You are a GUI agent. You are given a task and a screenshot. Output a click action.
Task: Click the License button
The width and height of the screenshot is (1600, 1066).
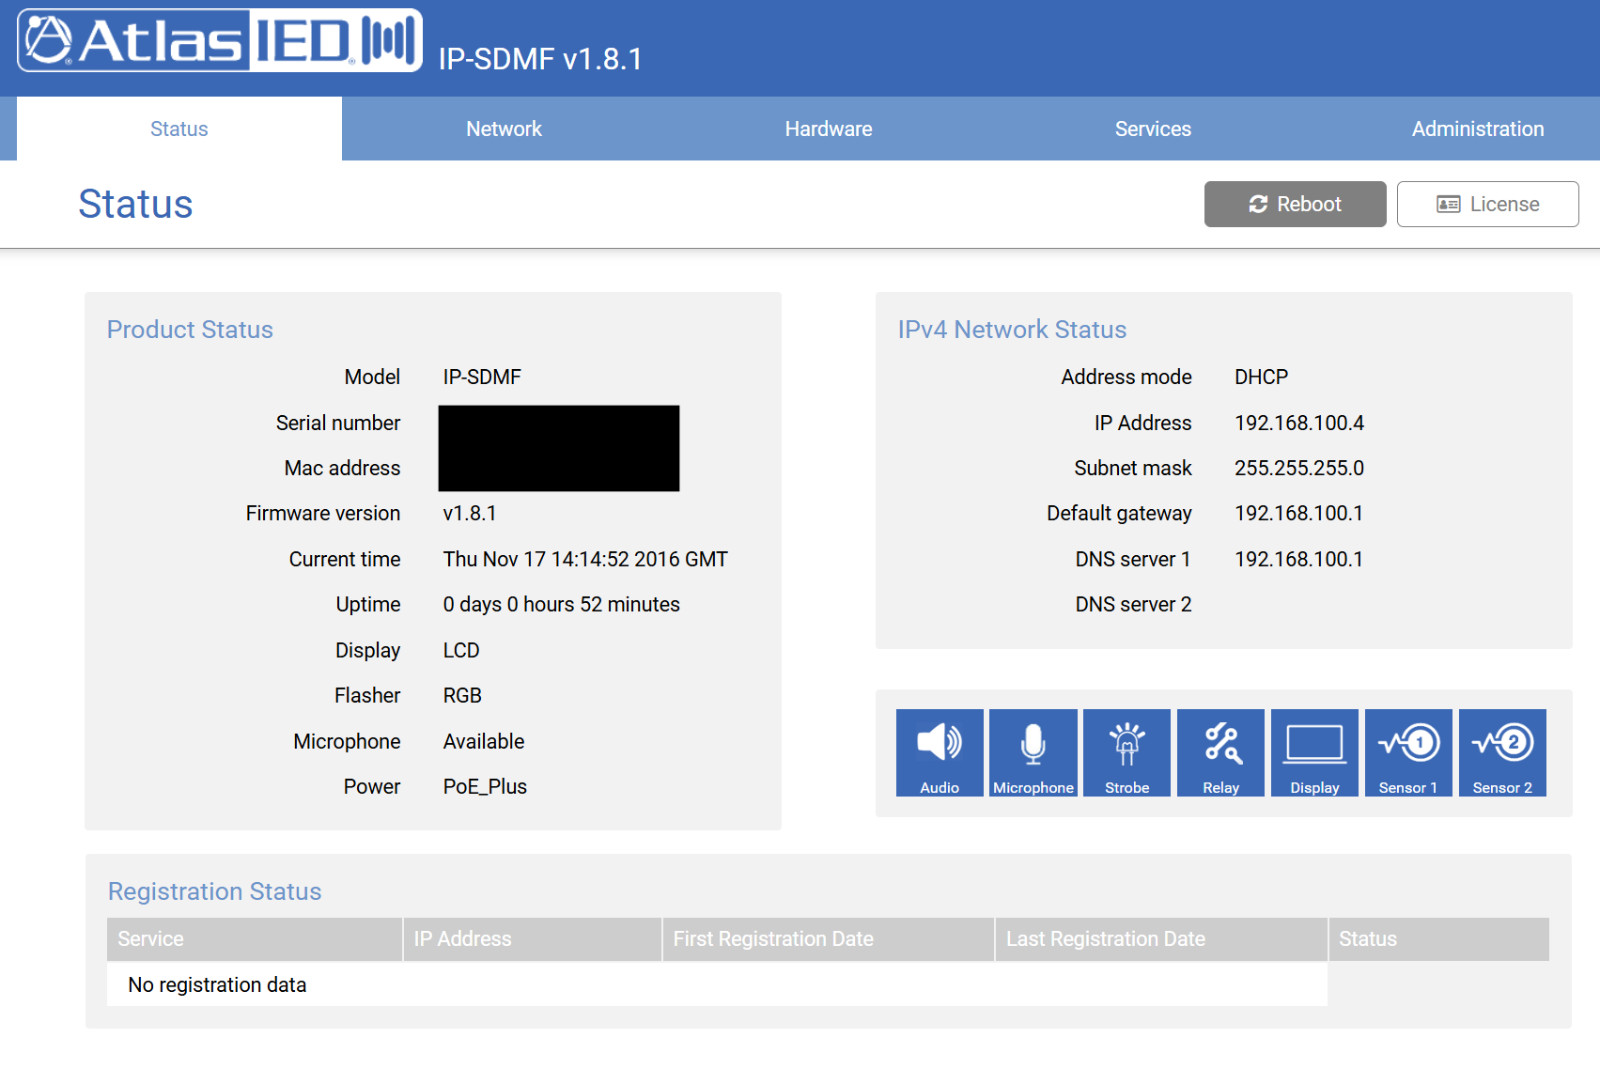pyautogui.click(x=1488, y=204)
